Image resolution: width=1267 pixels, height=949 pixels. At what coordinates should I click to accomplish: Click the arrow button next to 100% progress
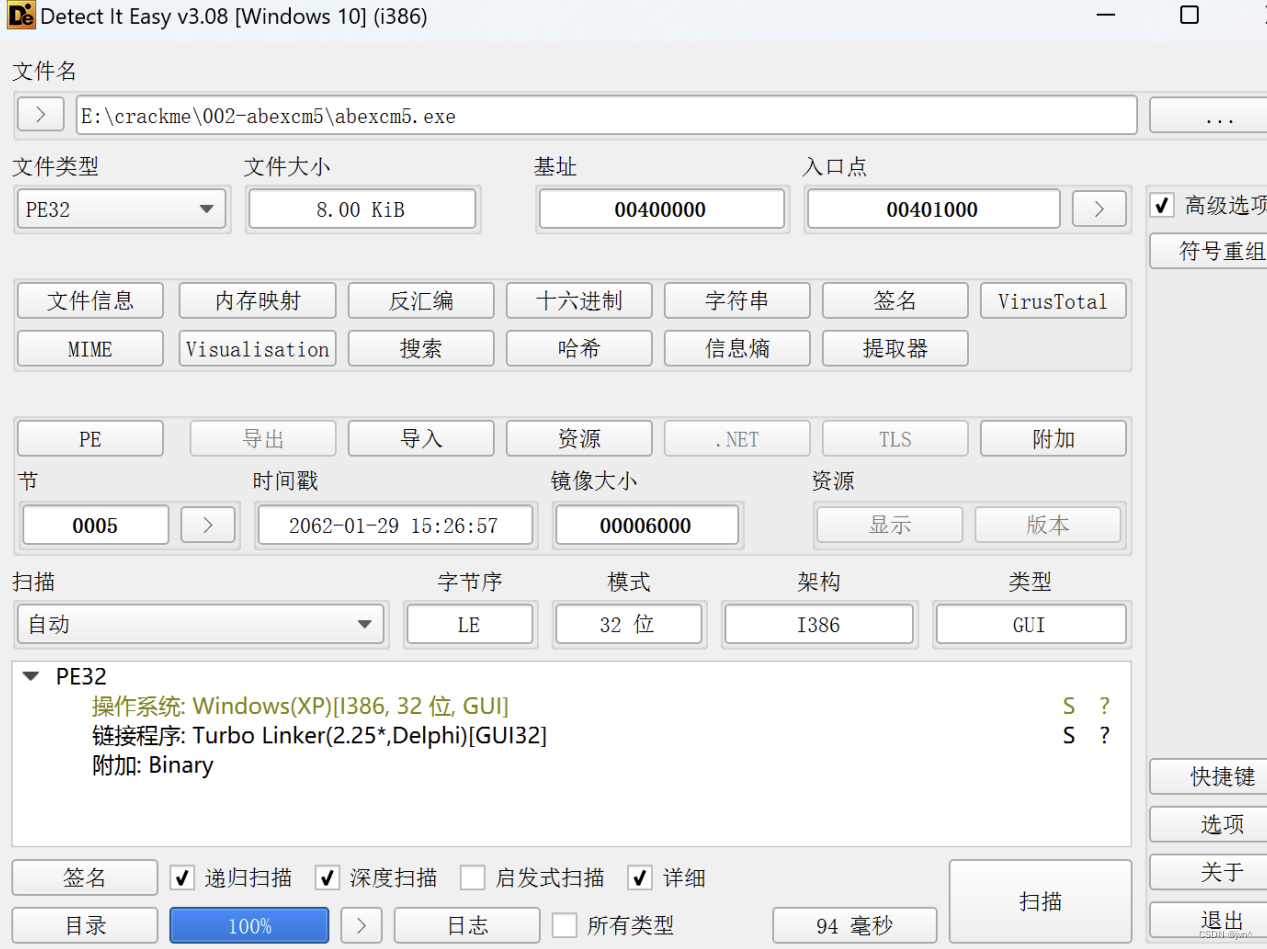[362, 925]
